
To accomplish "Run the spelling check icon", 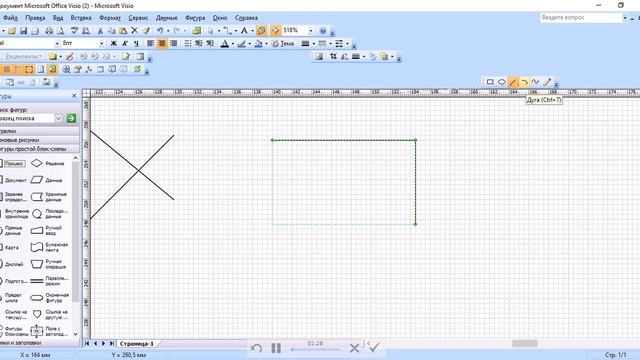I will point(74,31).
